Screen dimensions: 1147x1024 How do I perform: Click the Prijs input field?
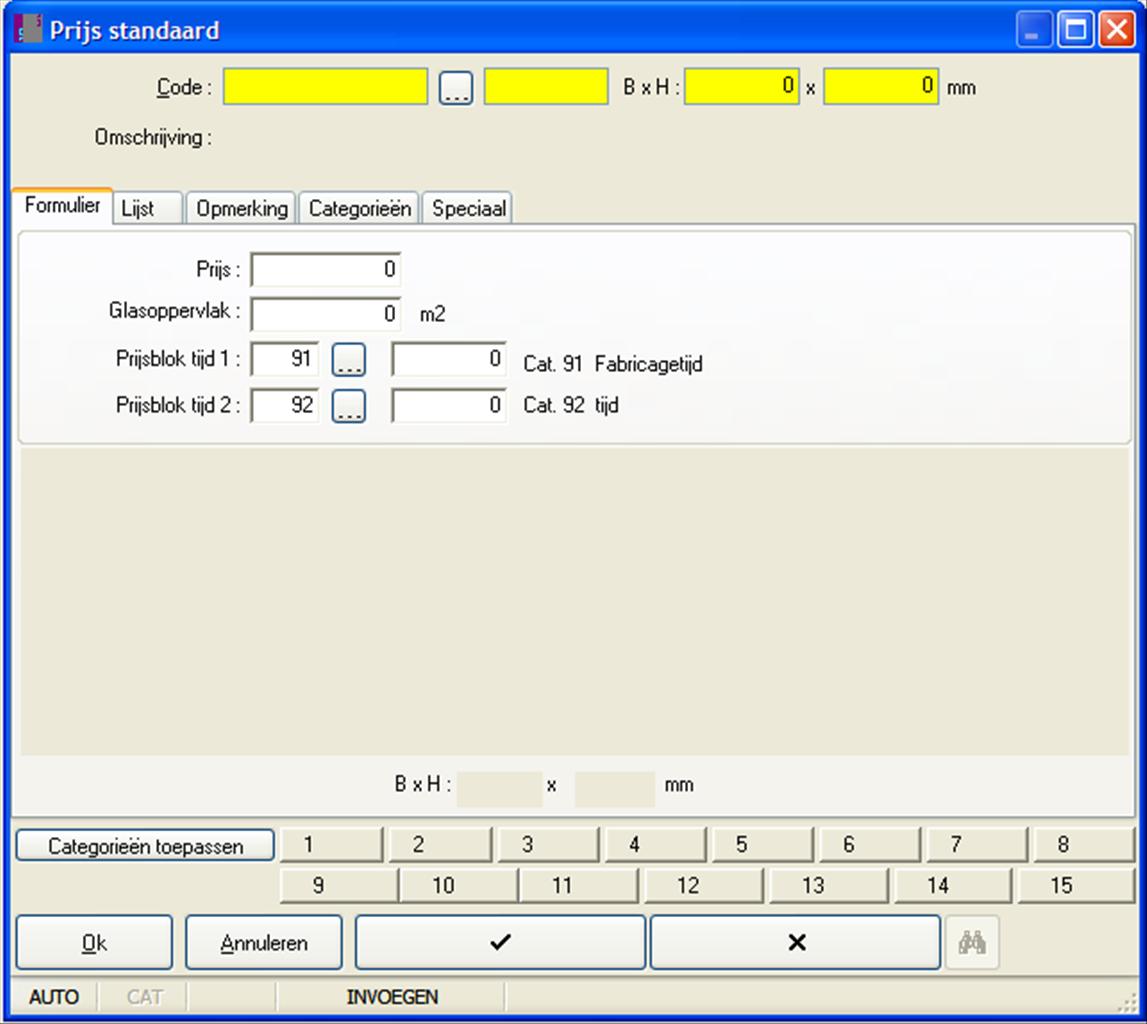tap(326, 270)
